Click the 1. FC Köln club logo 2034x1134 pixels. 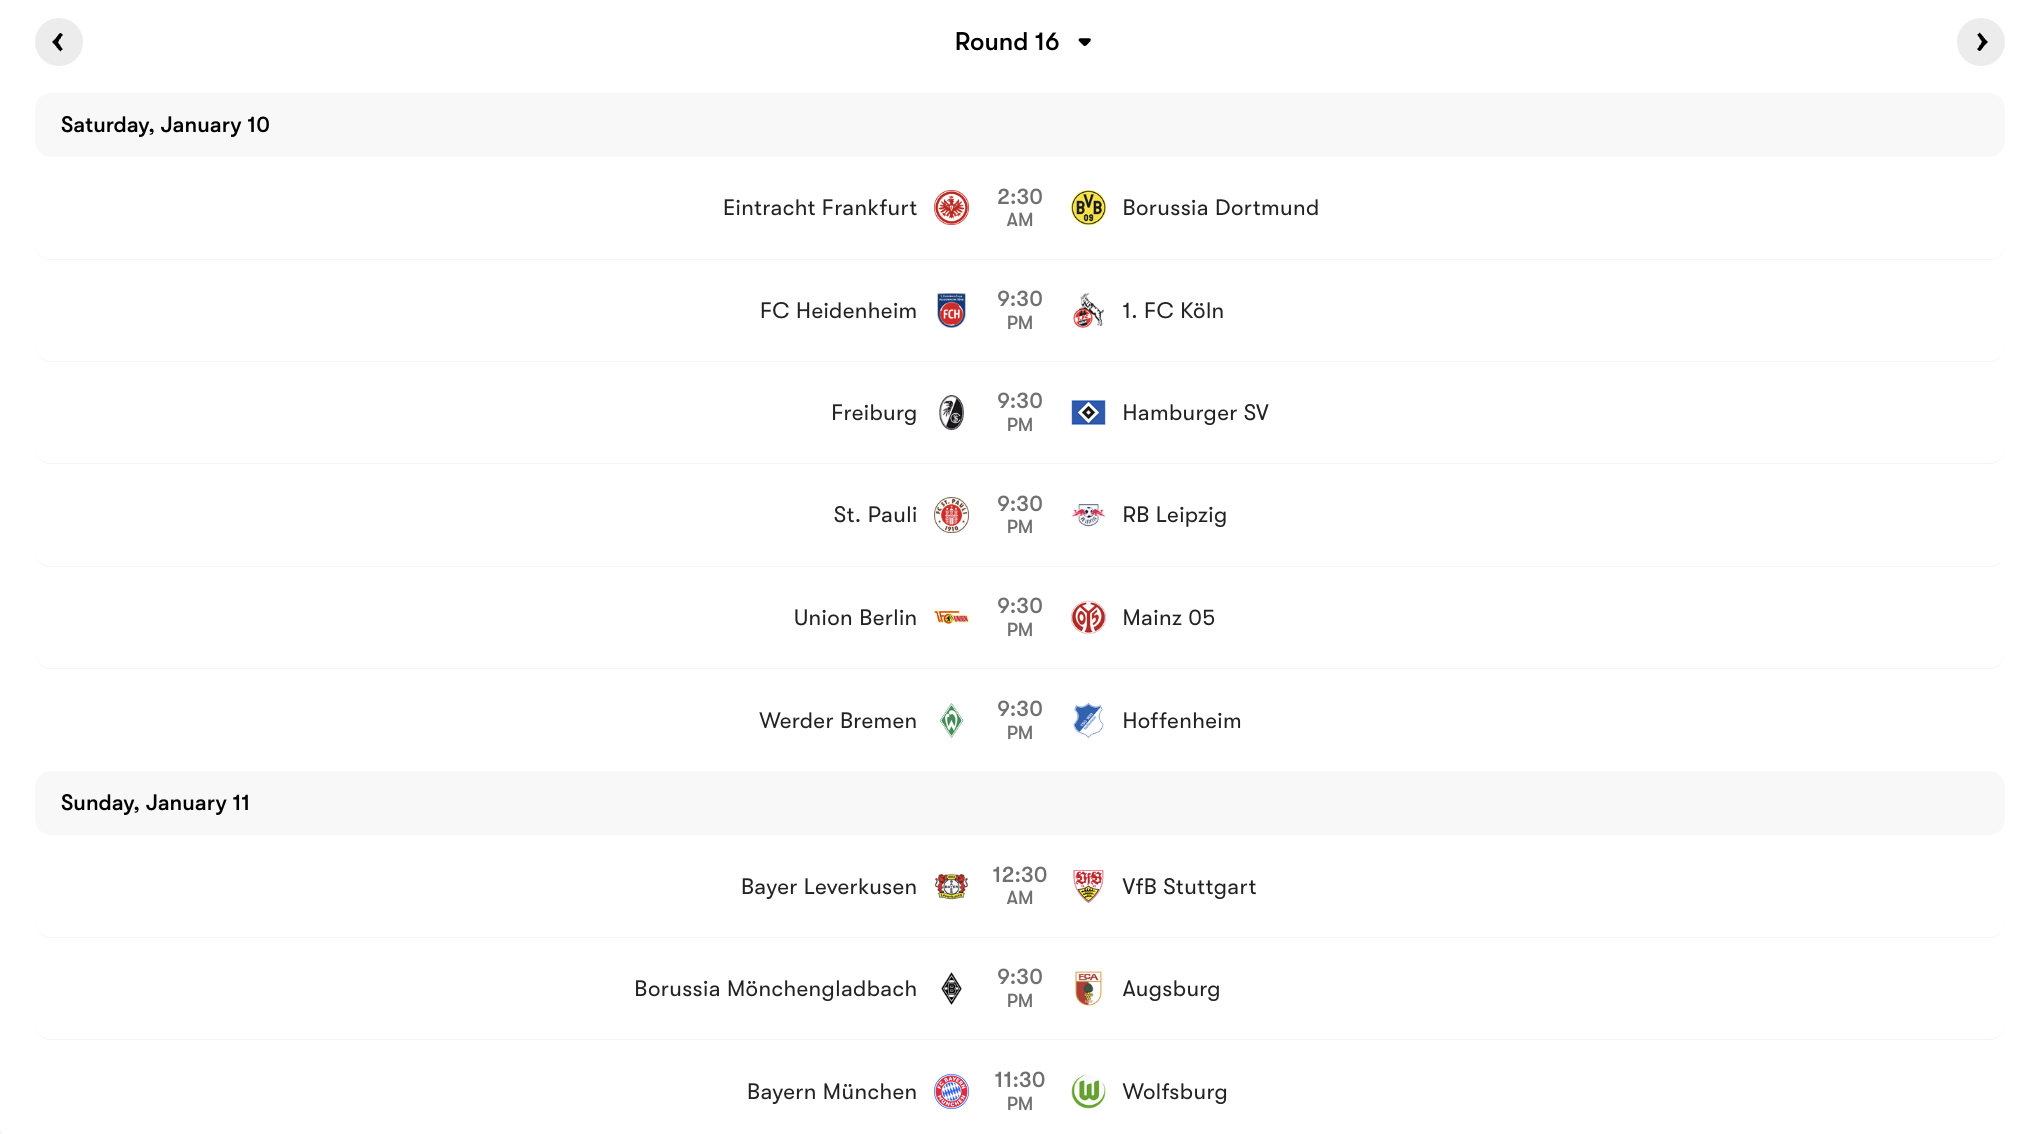coord(1087,310)
